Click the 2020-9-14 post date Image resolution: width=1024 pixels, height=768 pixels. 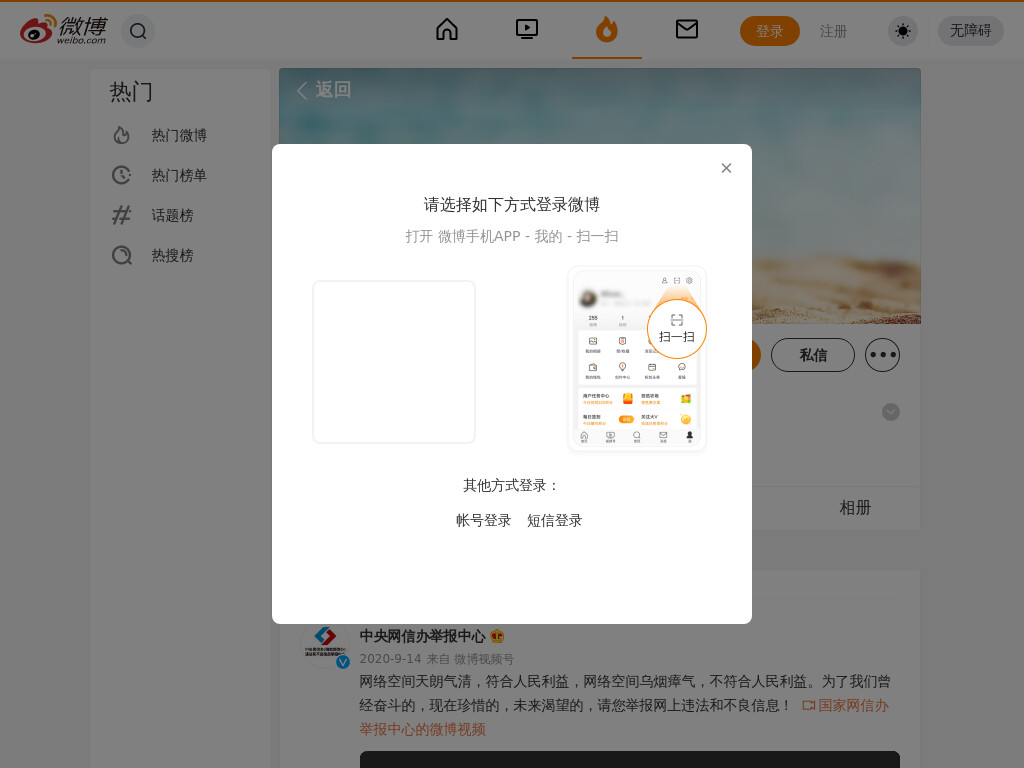coord(390,659)
